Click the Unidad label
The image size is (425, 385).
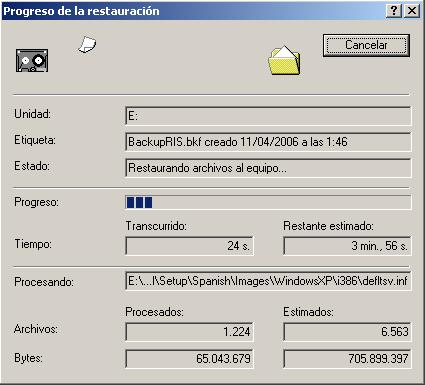click(x=32, y=114)
